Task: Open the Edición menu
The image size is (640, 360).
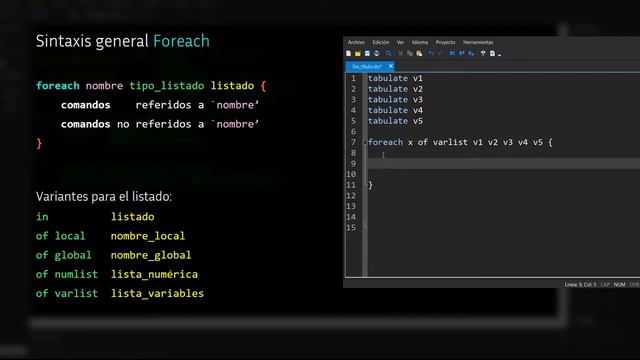Action: [380, 42]
